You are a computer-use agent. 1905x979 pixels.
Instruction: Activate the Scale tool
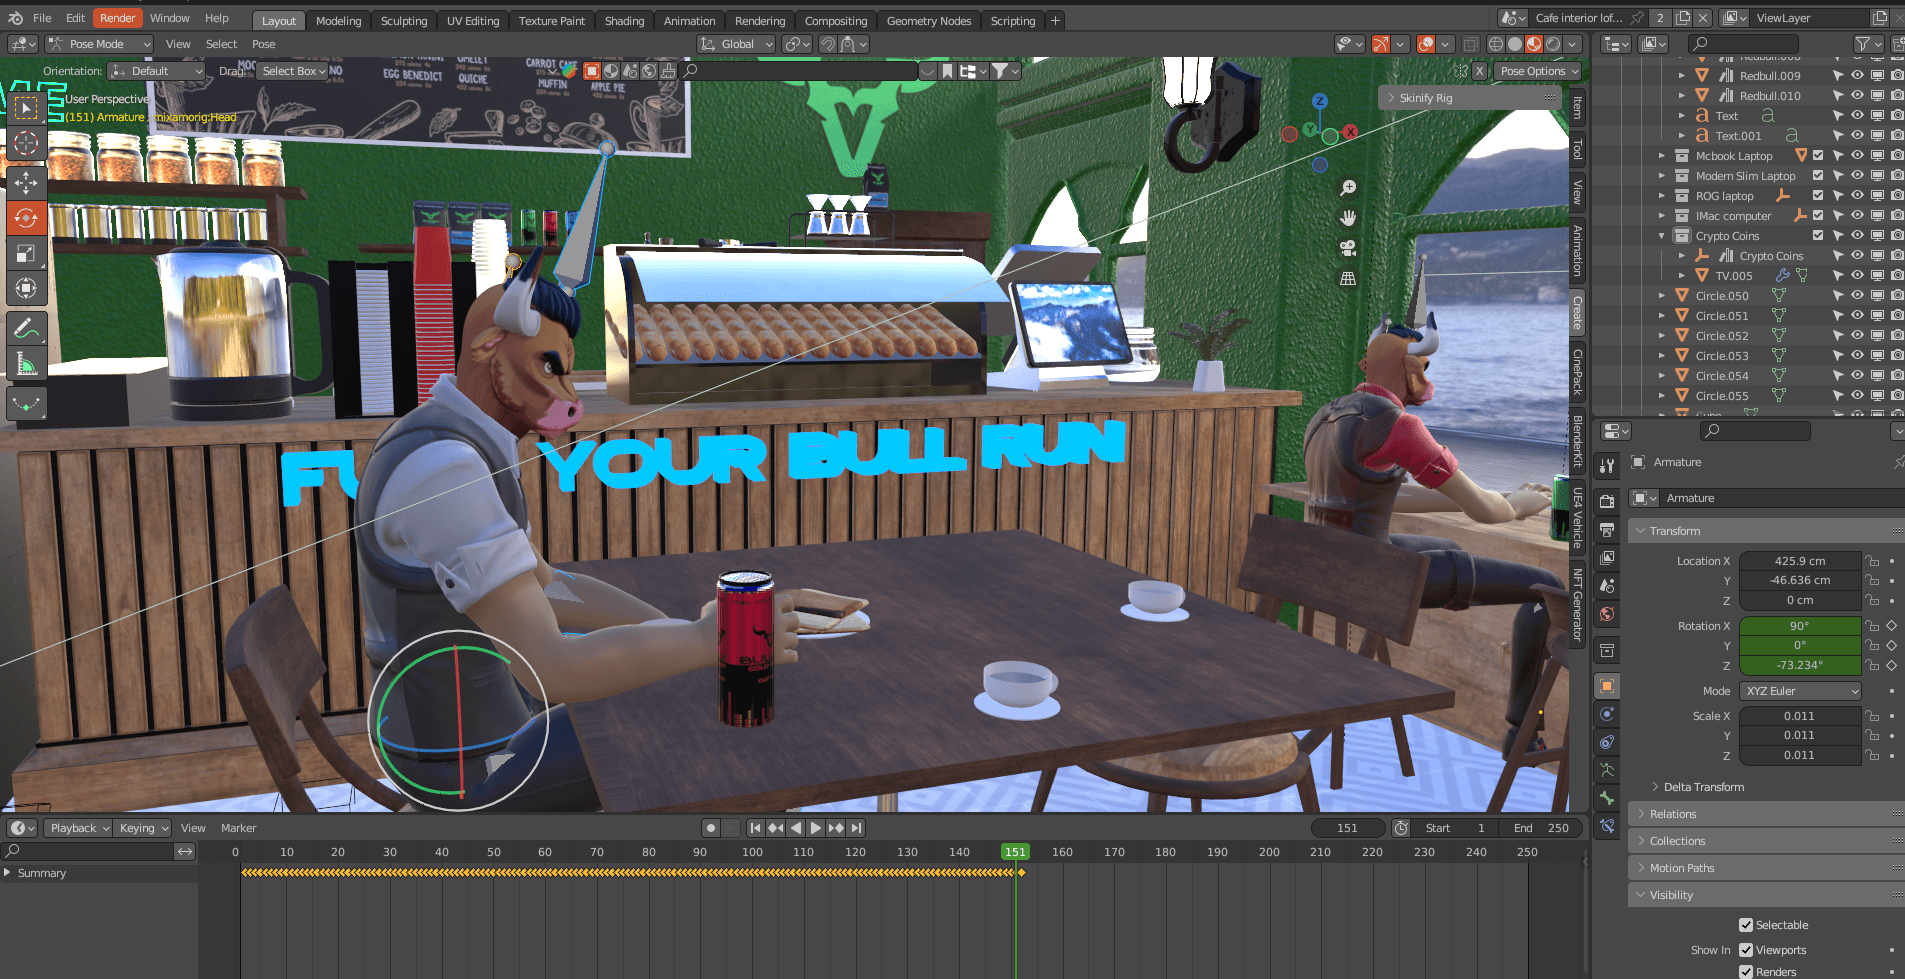pyautogui.click(x=26, y=254)
